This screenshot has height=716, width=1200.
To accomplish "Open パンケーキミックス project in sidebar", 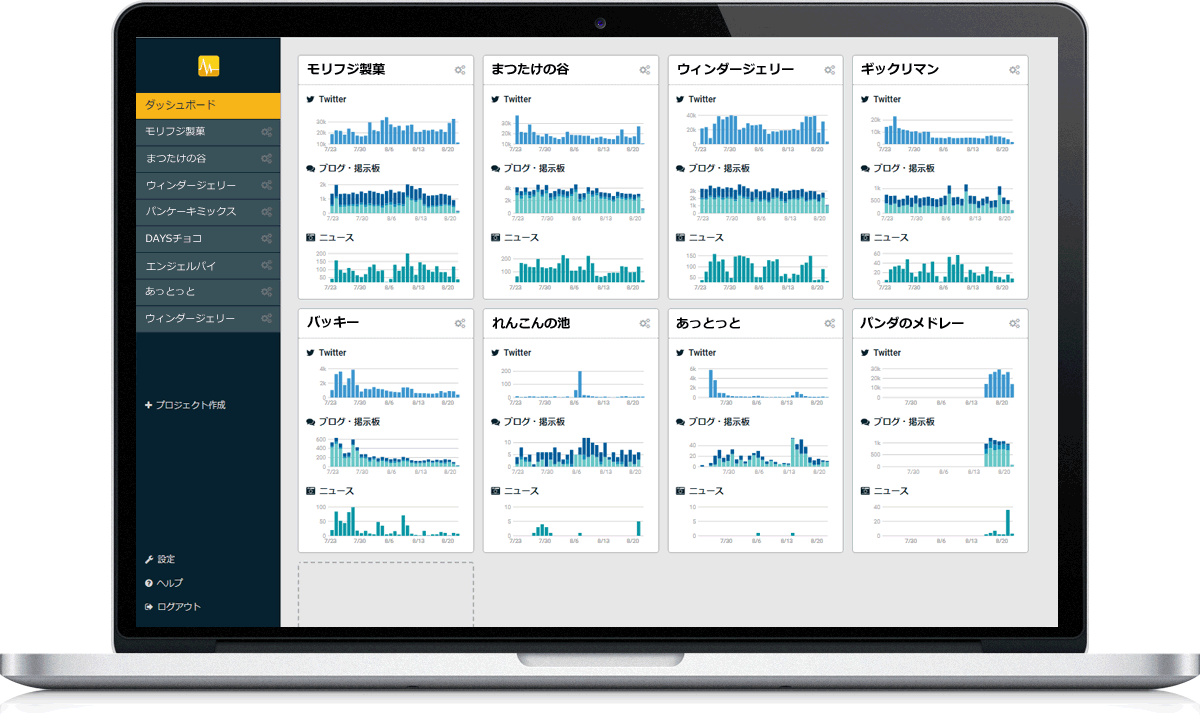I will coord(191,212).
